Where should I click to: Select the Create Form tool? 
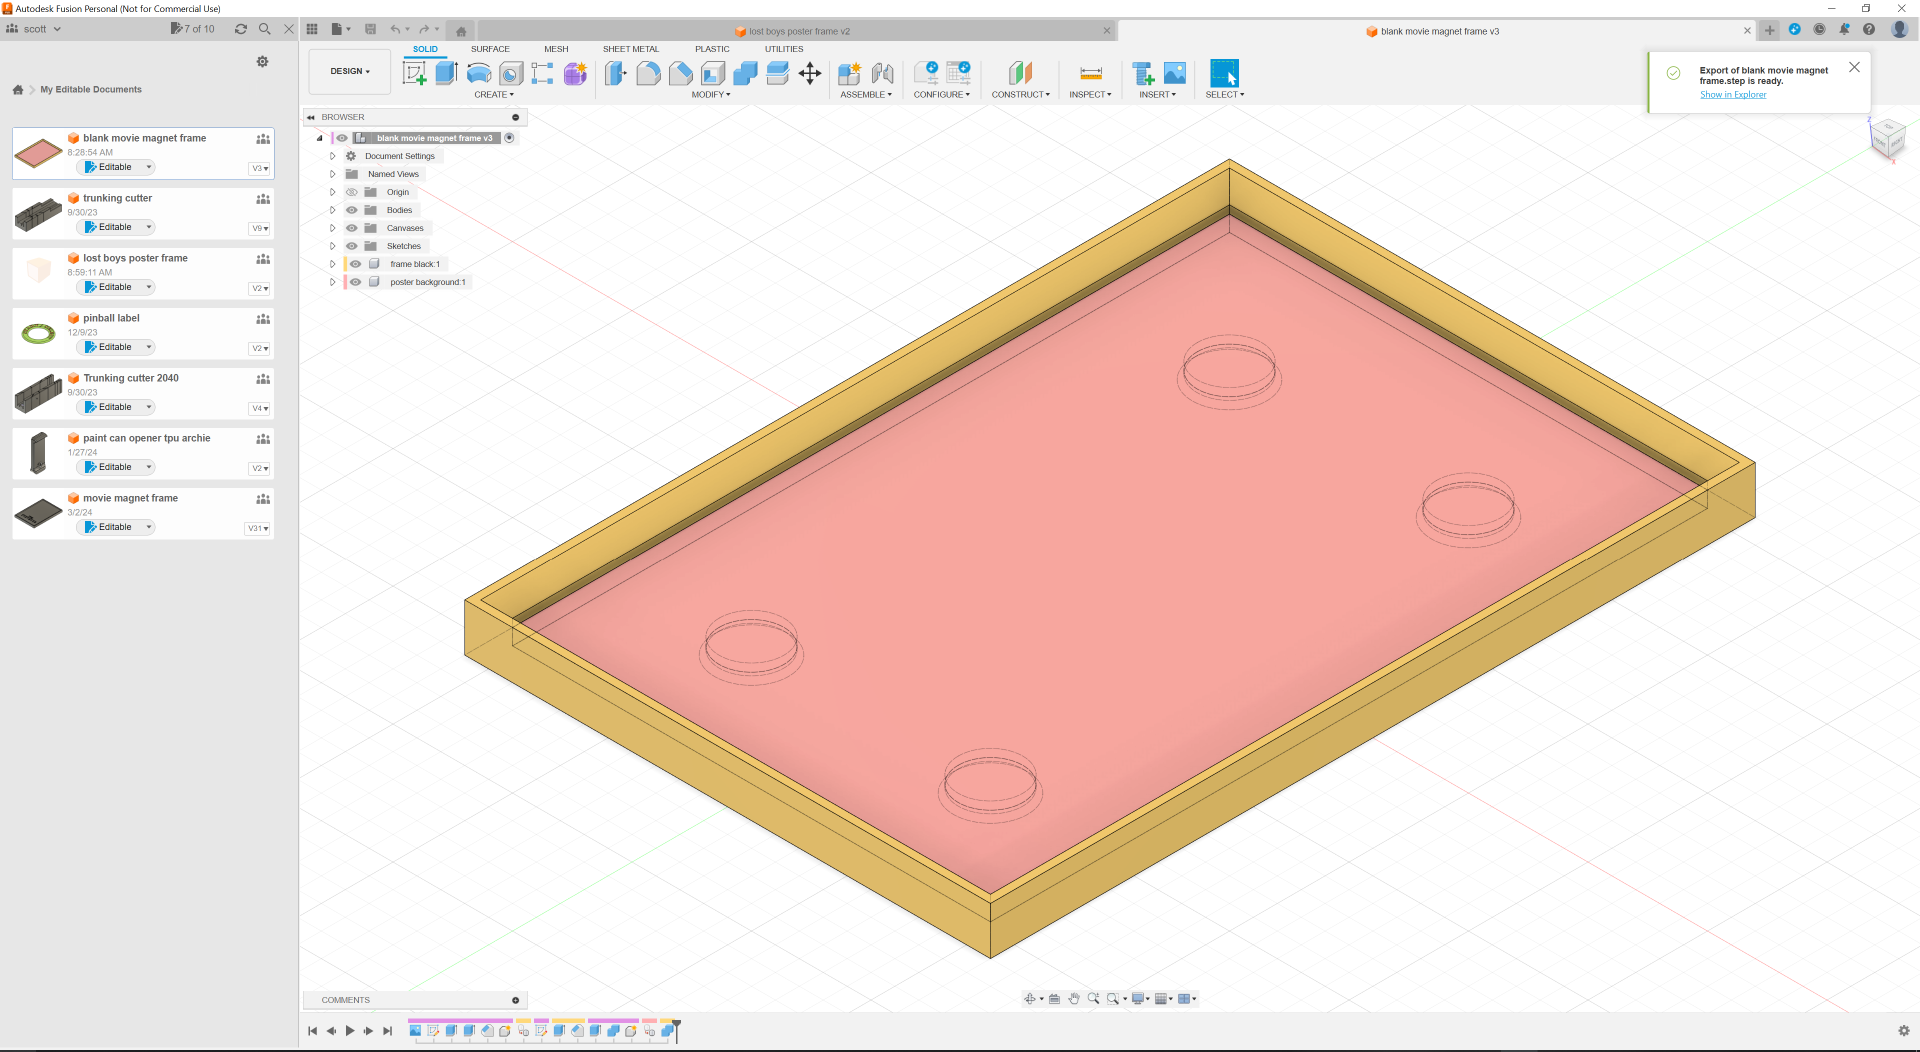[x=575, y=73]
